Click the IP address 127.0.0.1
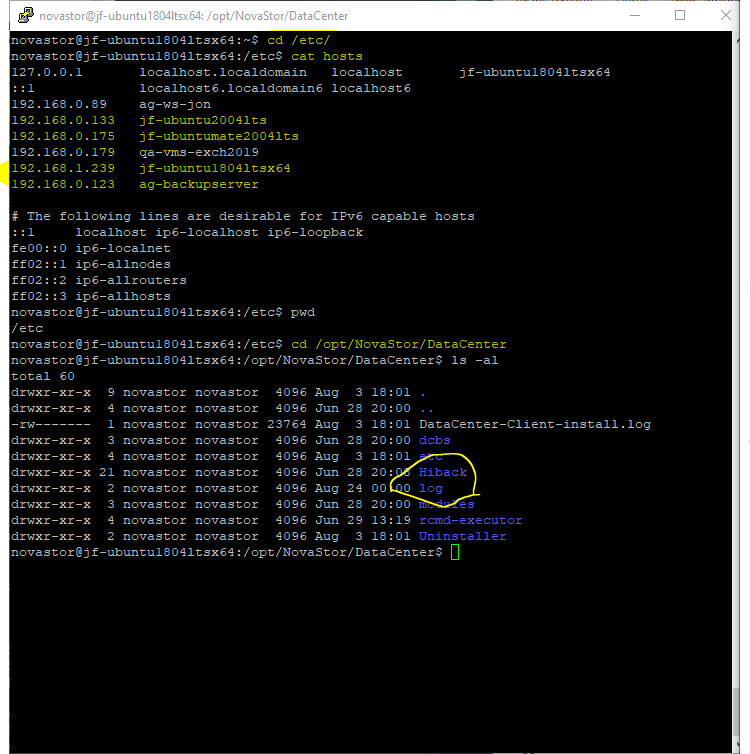This screenshot has height=754, width=750. [x=47, y=72]
